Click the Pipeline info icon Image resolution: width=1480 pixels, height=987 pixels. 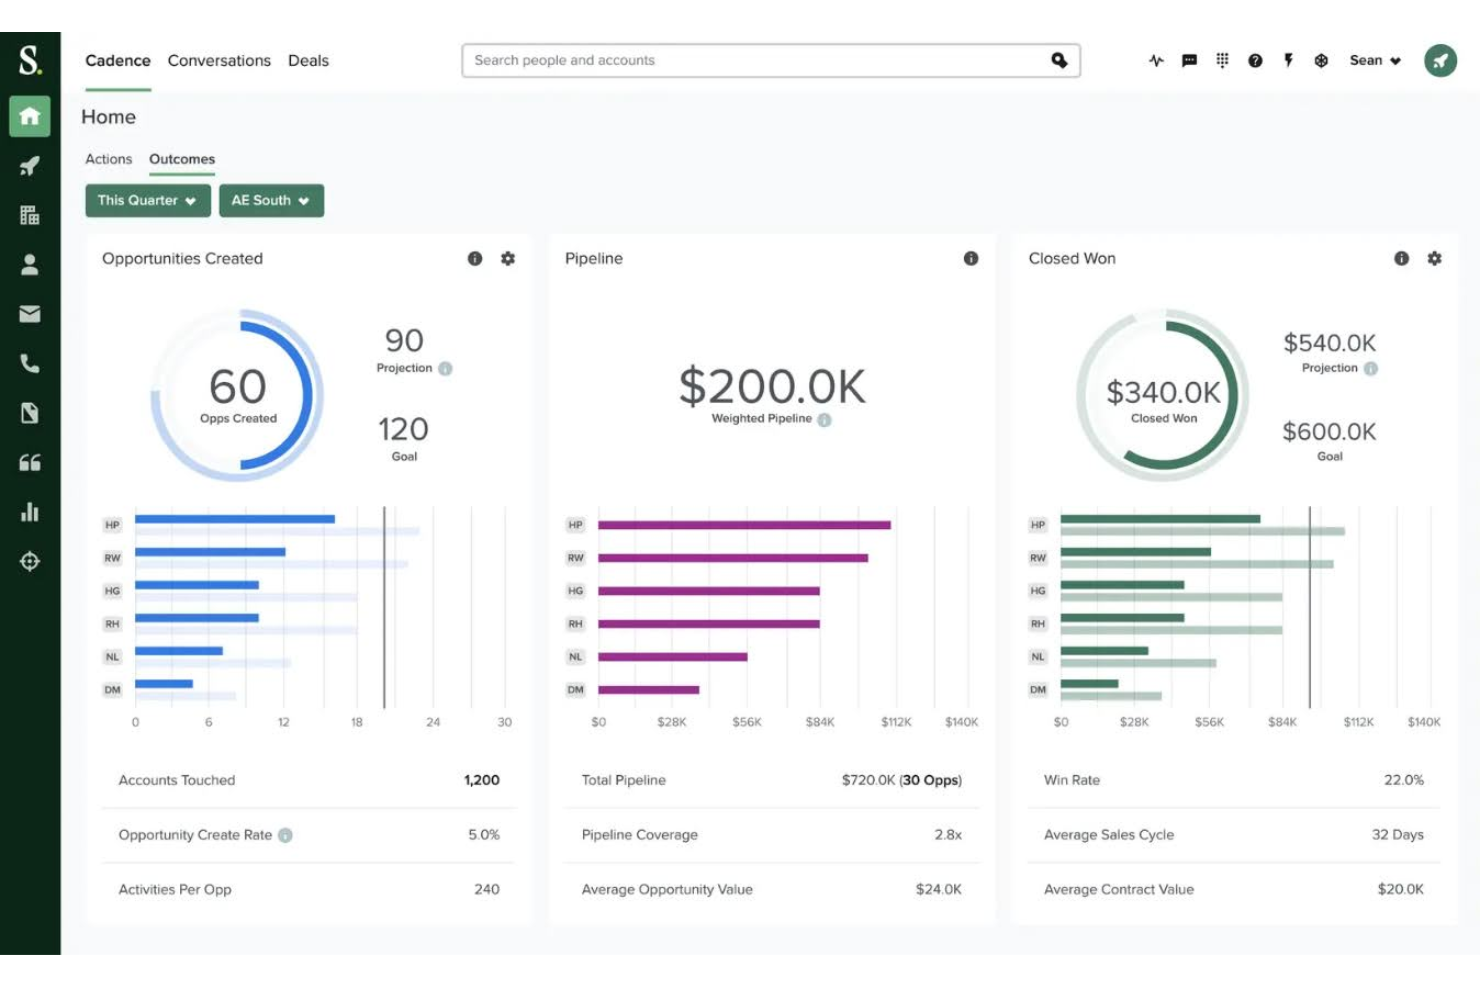pos(970,257)
